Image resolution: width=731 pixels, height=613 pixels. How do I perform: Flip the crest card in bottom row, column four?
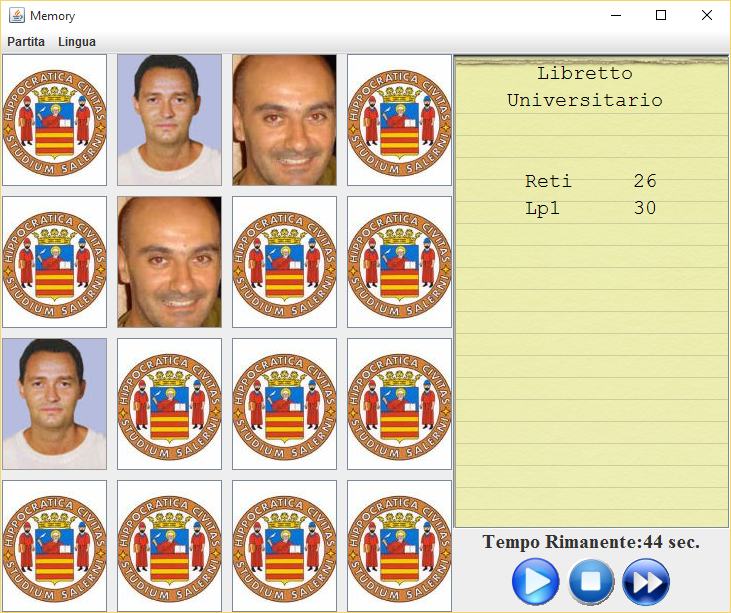click(x=400, y=546)
